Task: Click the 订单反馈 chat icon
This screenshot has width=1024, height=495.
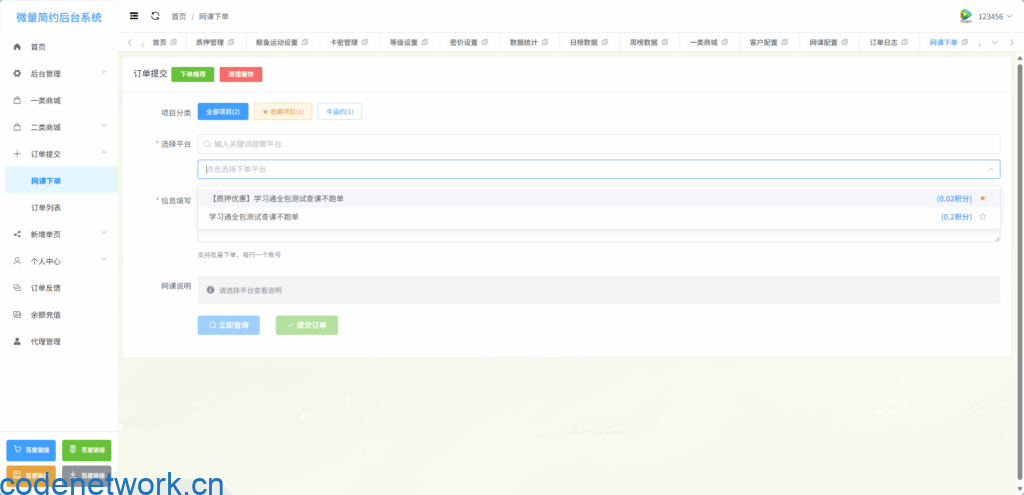Action: pos(17,288)
